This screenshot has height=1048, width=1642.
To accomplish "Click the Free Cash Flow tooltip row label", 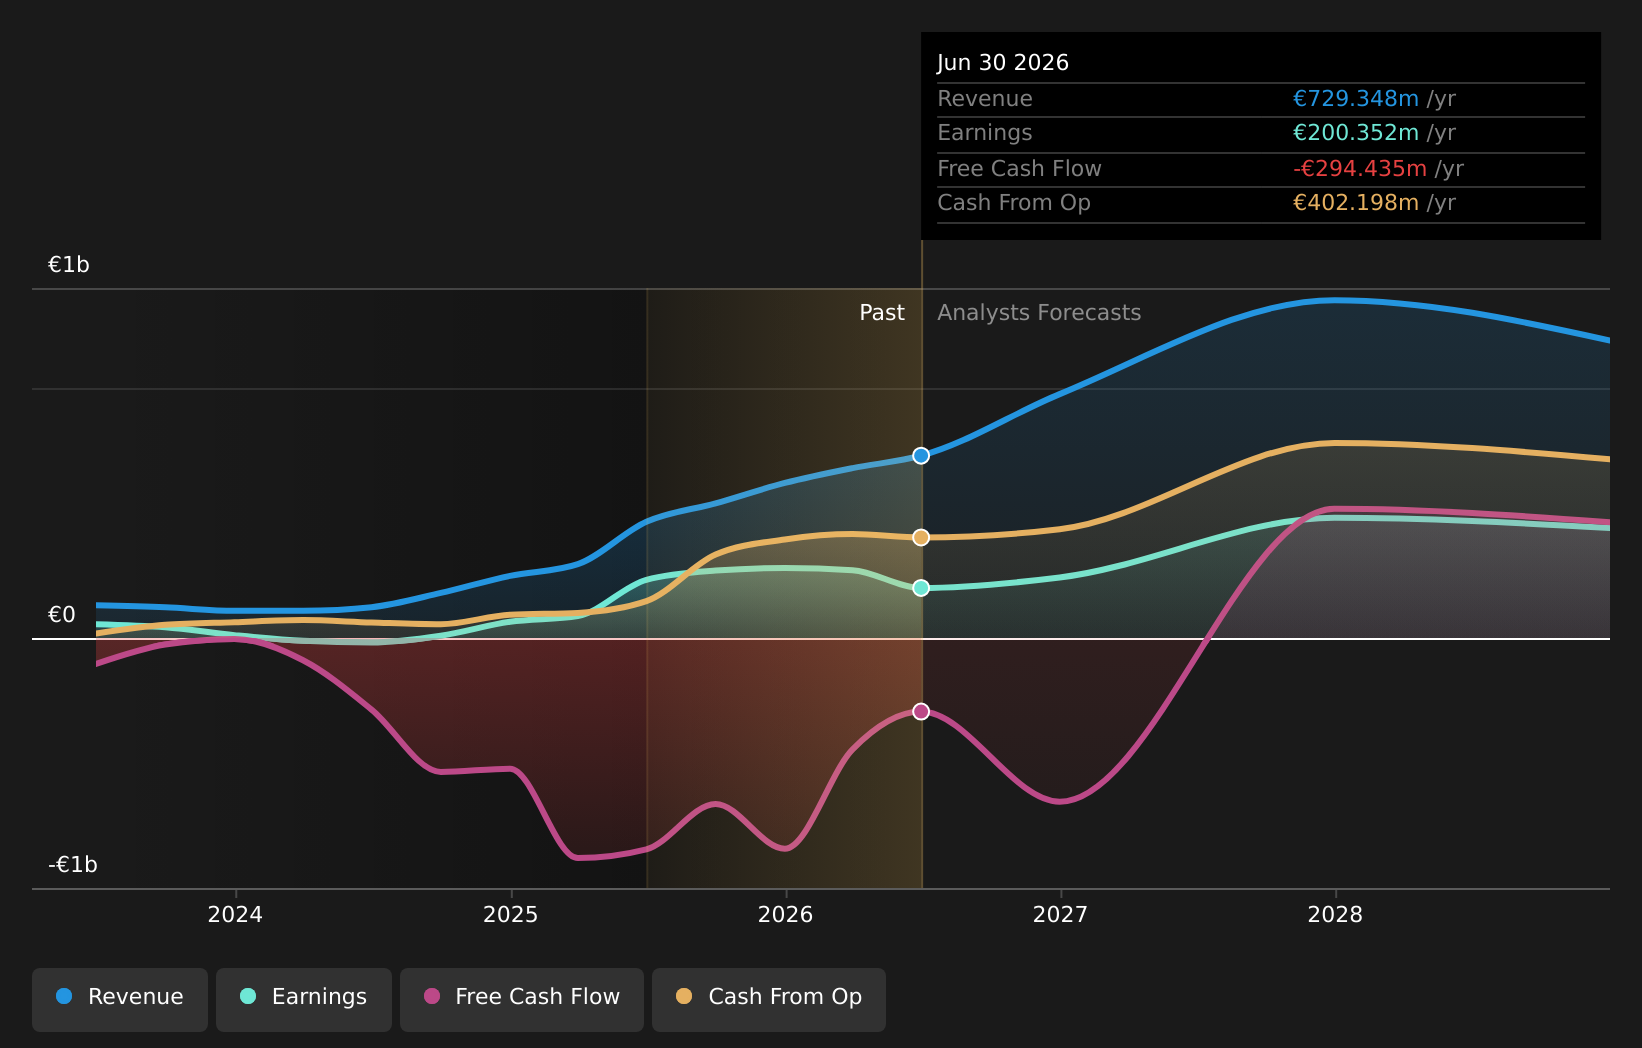I will pyautogui.click(x=1019, y=169).
